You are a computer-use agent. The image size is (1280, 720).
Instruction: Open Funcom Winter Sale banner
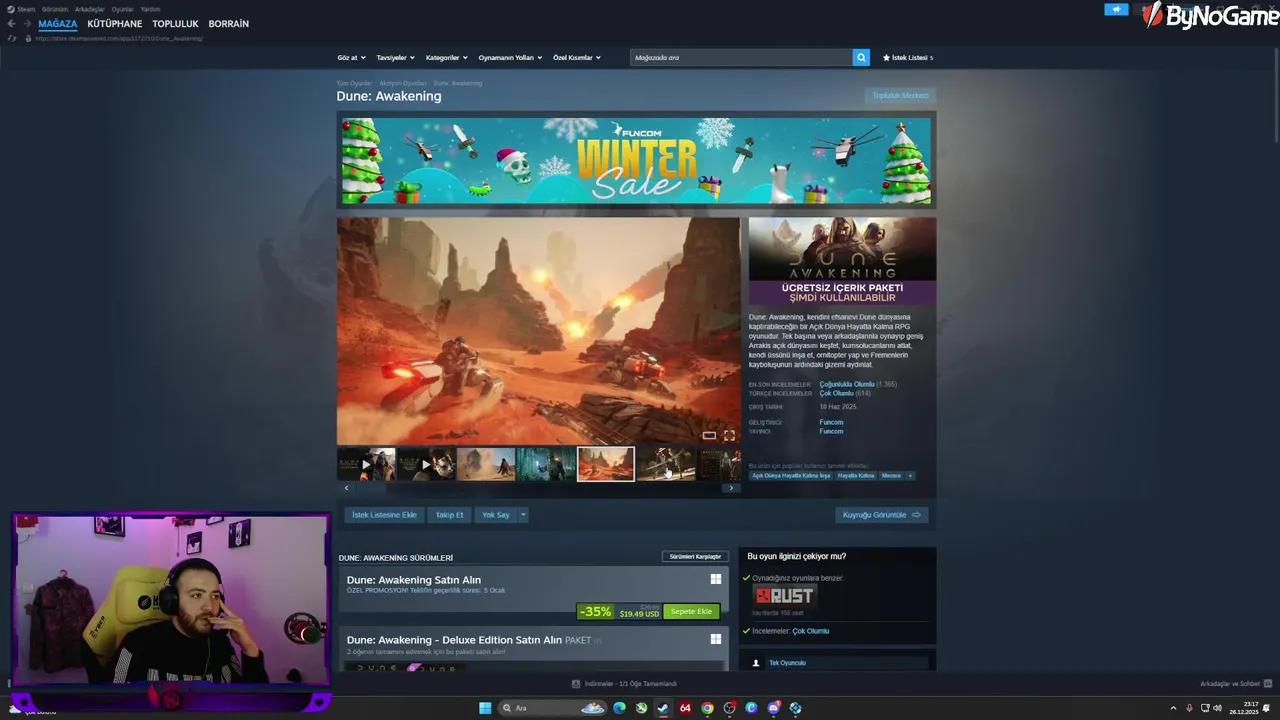tap(636, 160)
